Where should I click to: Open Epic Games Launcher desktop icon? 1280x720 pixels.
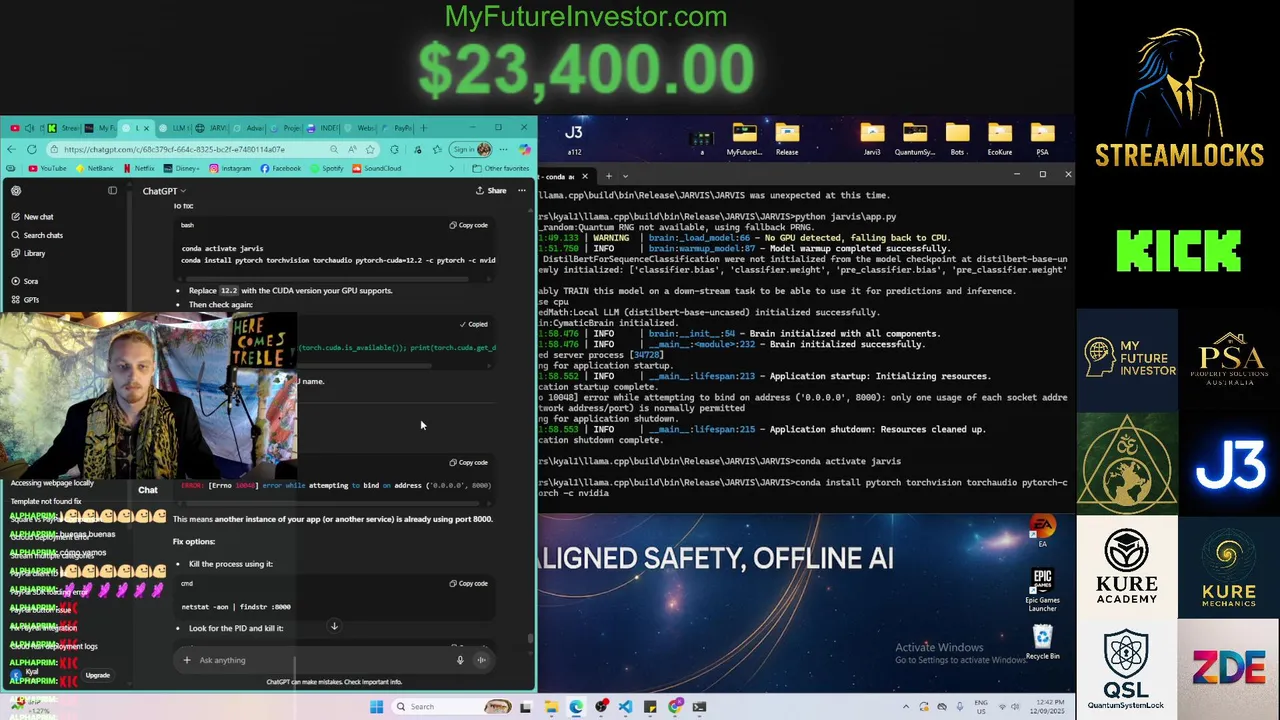[x=1042, y=590]
